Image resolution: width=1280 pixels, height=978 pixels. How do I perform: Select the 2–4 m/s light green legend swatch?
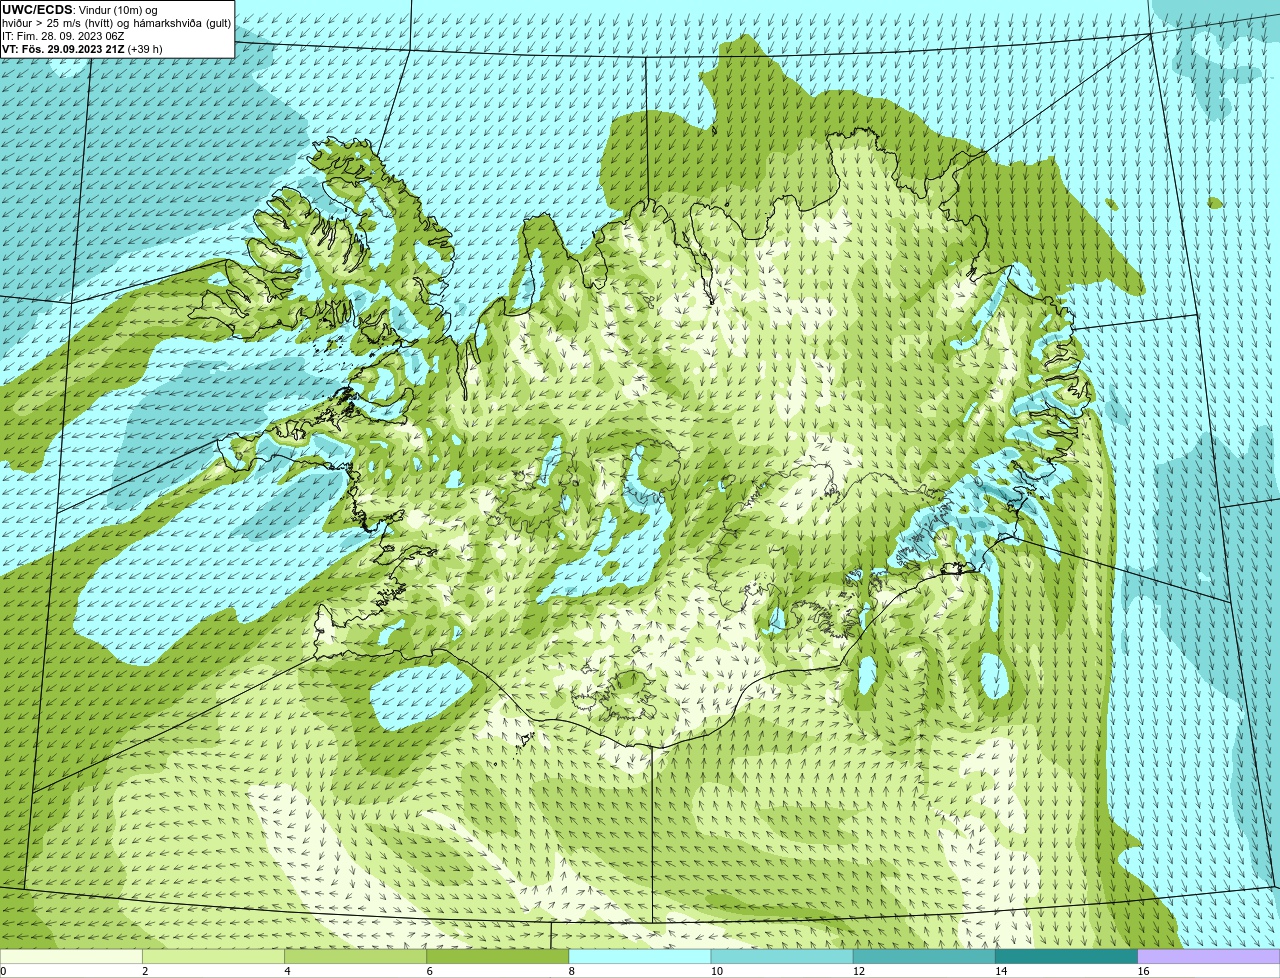(x=213, y=957)
